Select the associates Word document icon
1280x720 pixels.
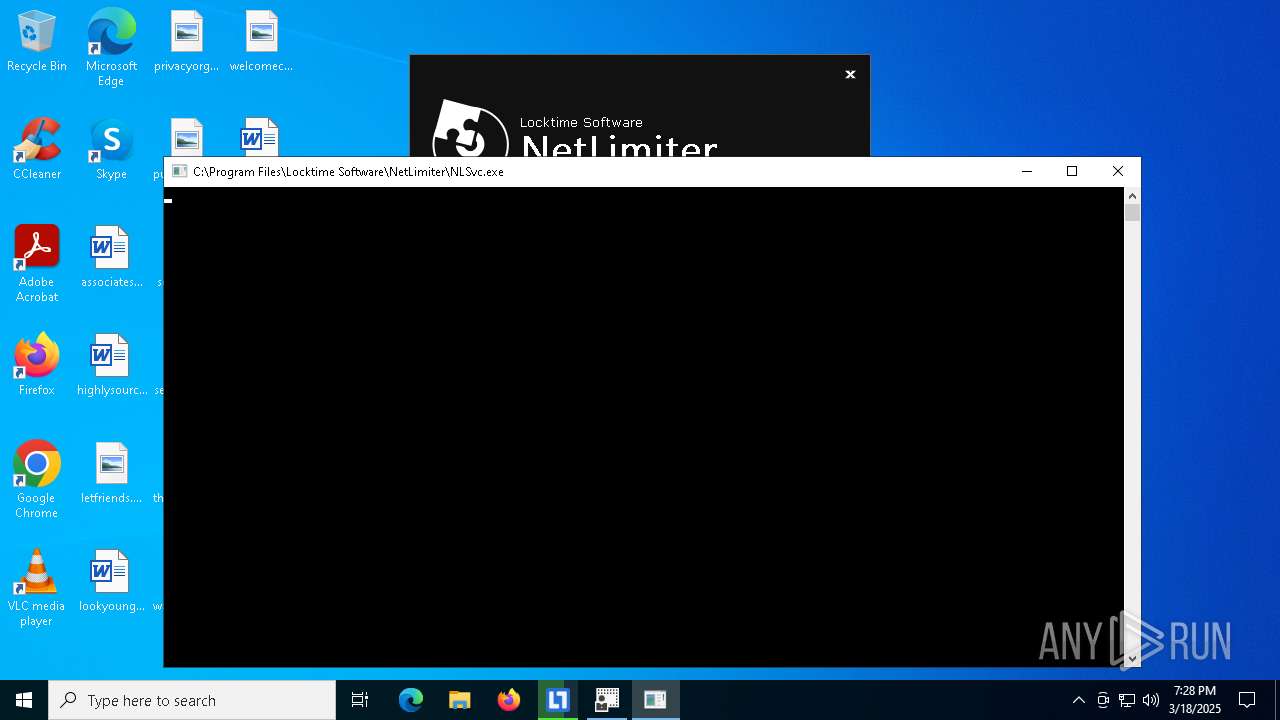pos(111,258)
